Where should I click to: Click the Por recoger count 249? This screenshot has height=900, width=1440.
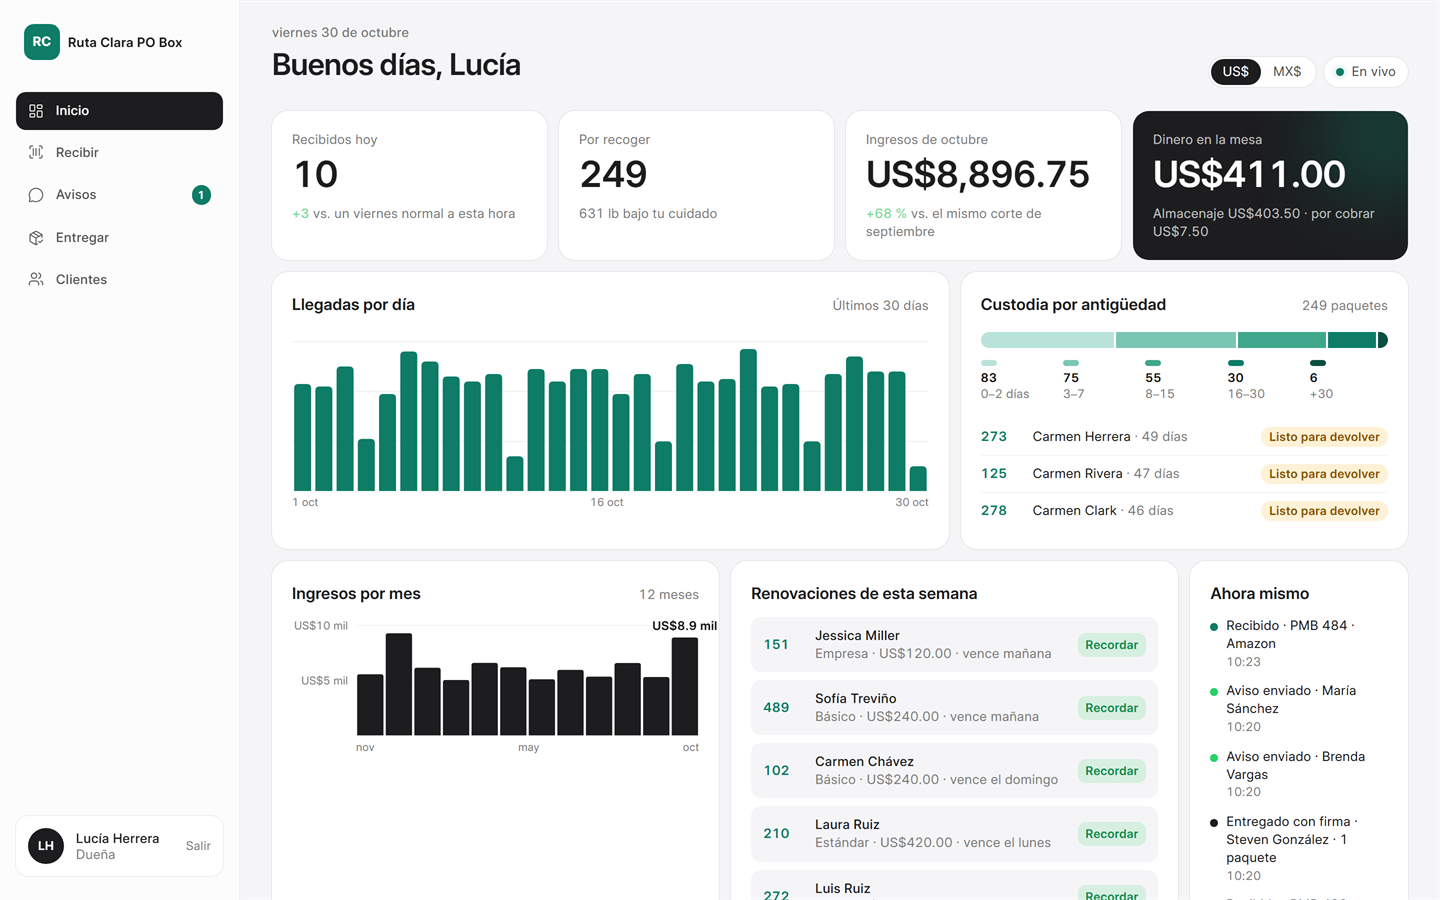[x=613, y=175]
